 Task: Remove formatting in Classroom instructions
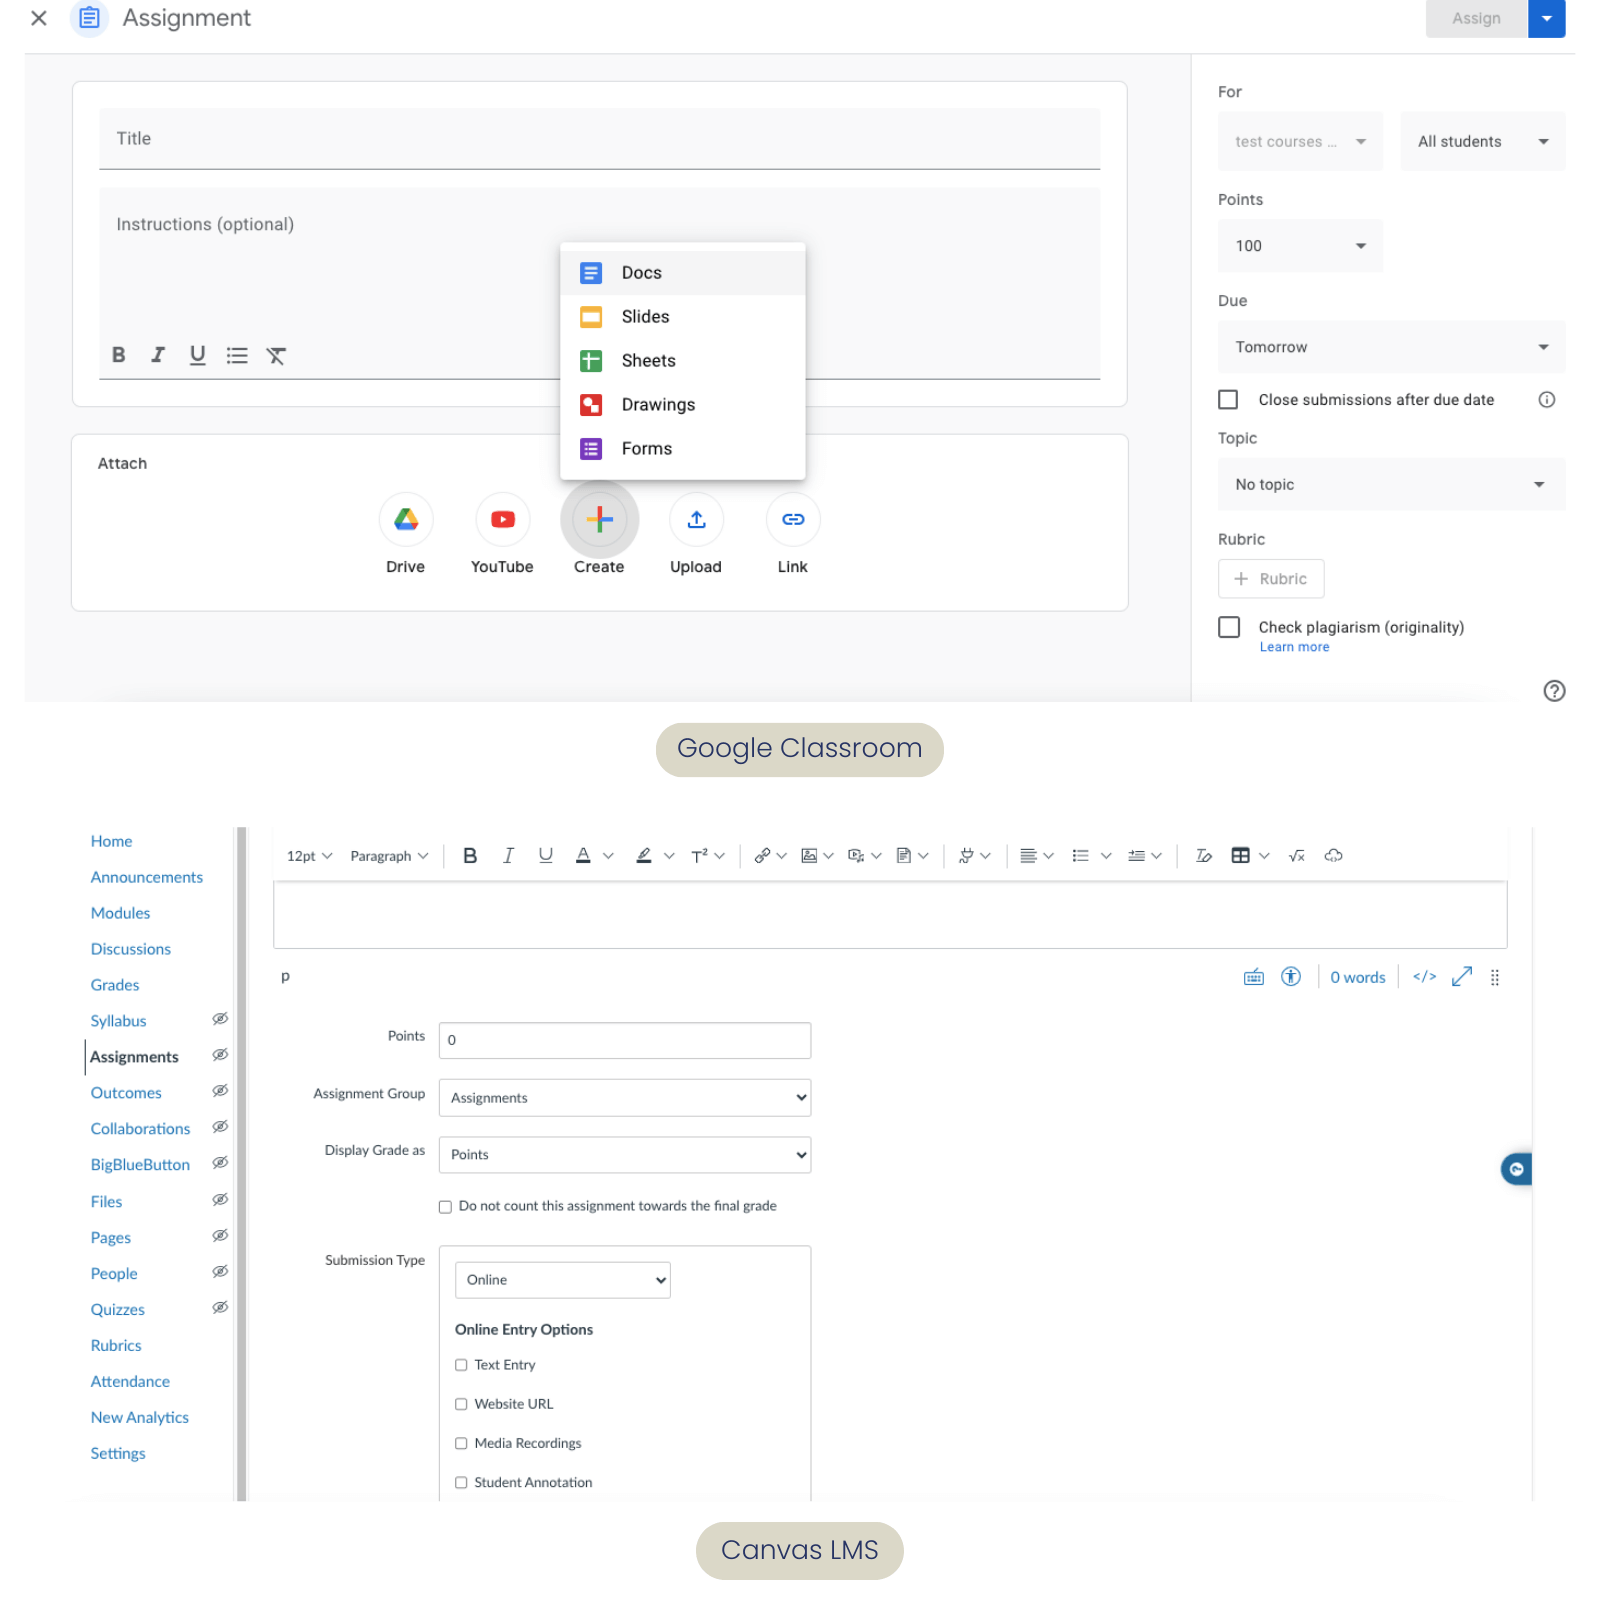pos(276,355)
